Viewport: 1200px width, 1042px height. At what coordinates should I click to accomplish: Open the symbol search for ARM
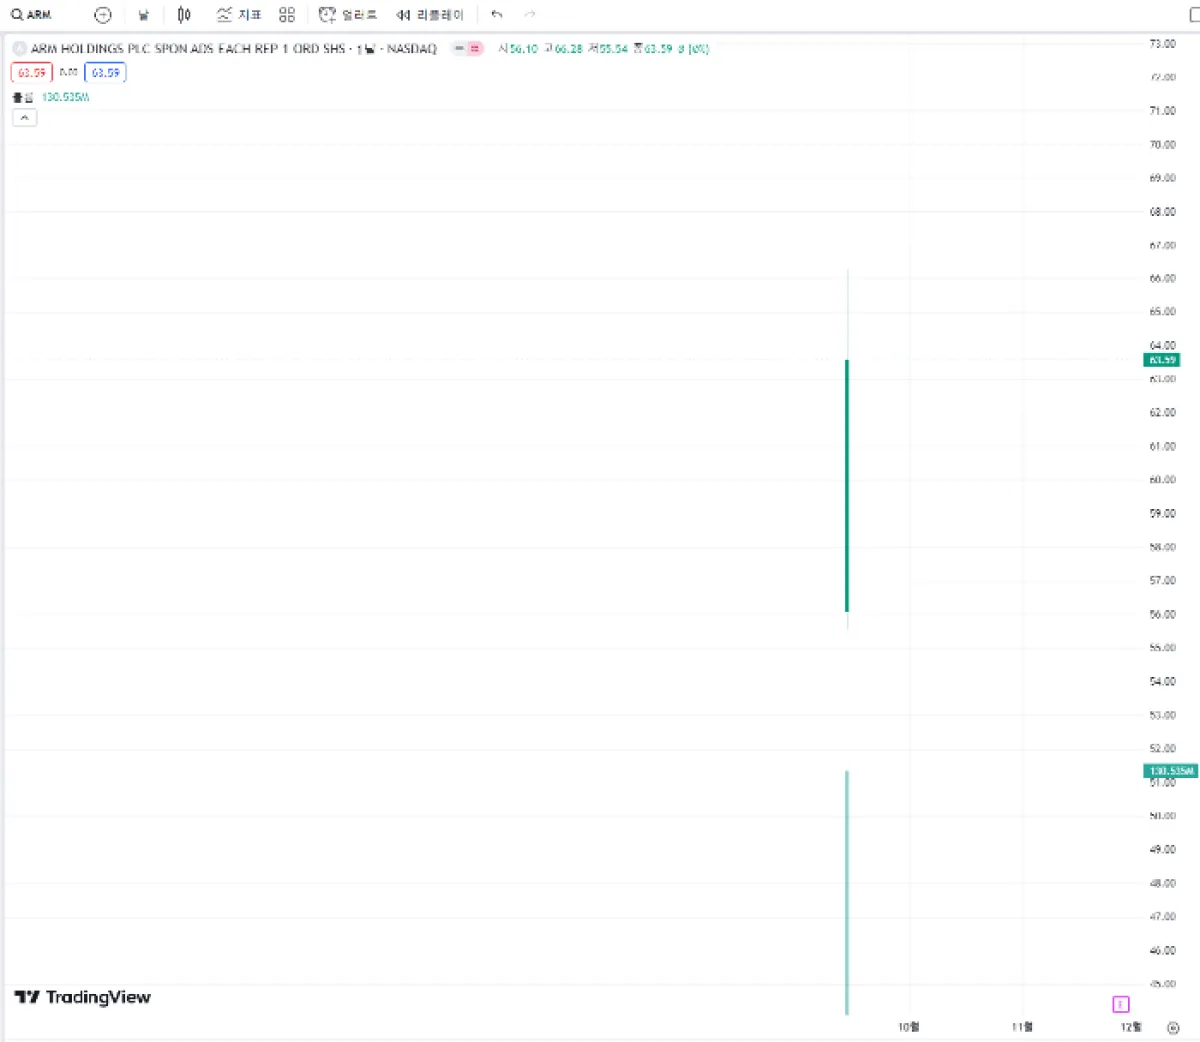[30, 14]
